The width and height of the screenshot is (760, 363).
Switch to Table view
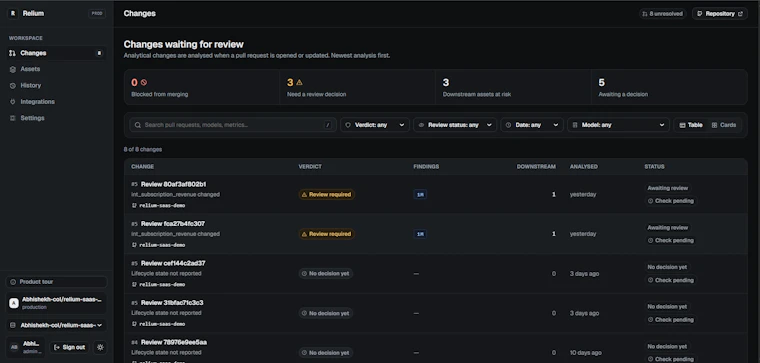(x=691, y=125)
